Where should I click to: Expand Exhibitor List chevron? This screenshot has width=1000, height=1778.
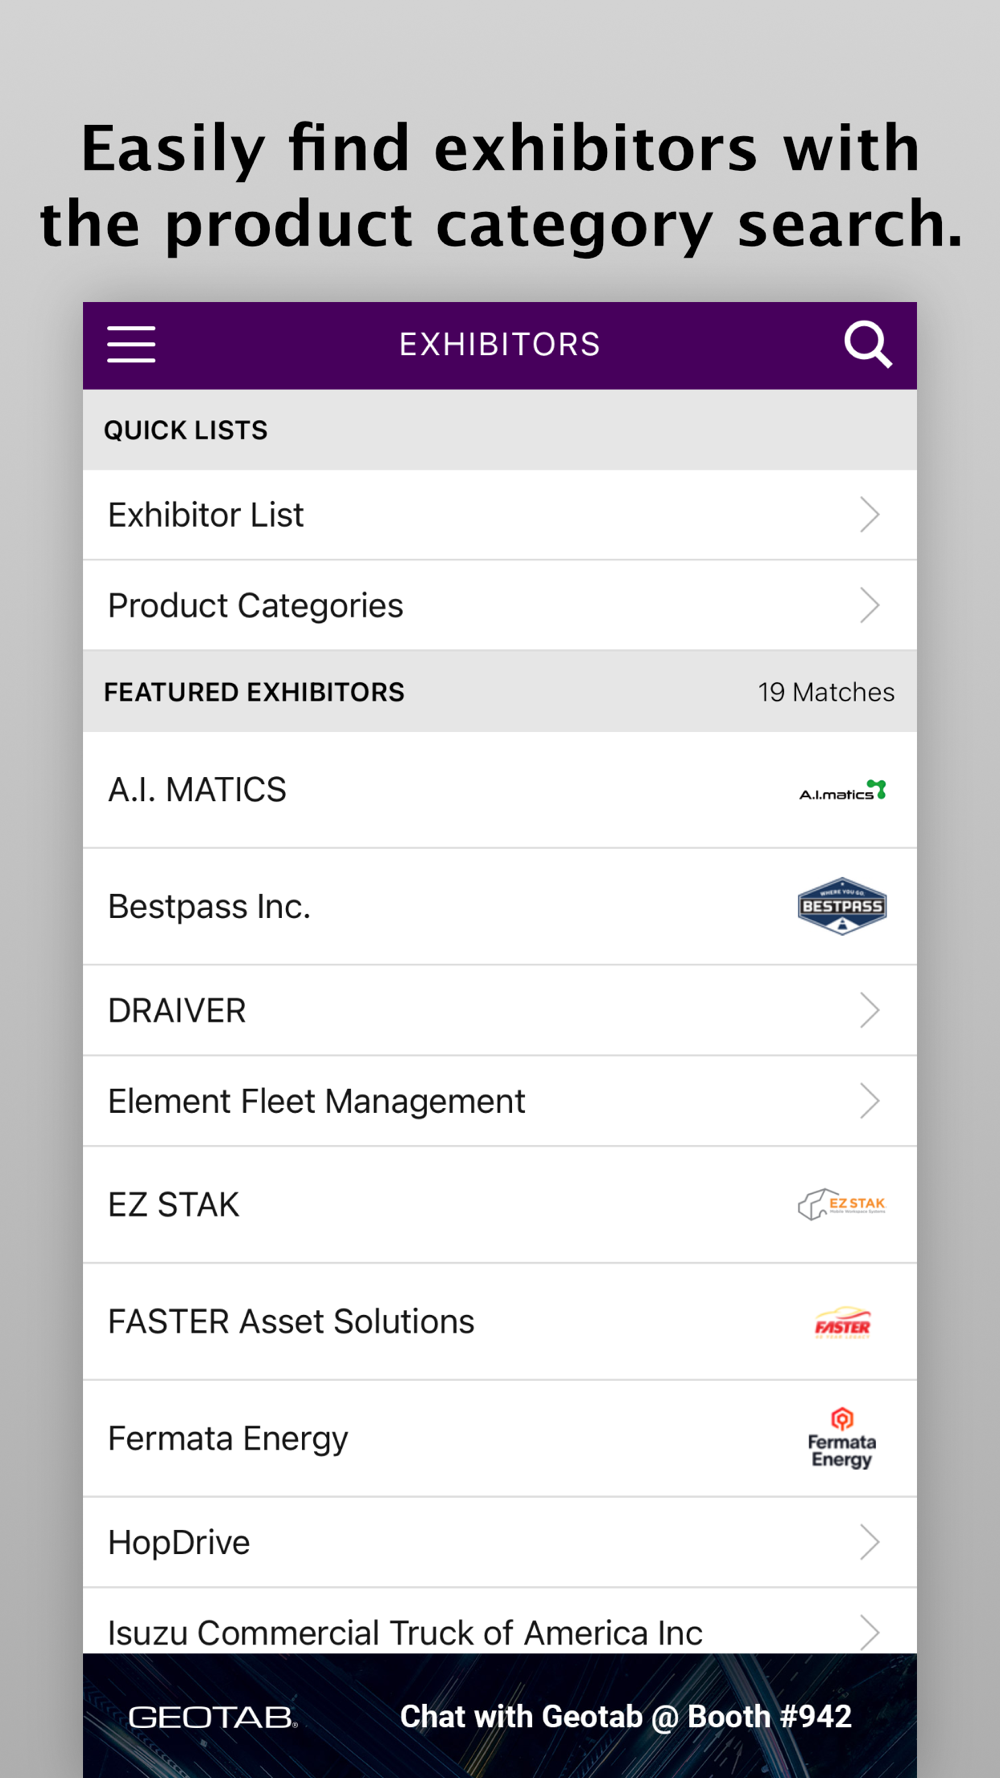870,515
